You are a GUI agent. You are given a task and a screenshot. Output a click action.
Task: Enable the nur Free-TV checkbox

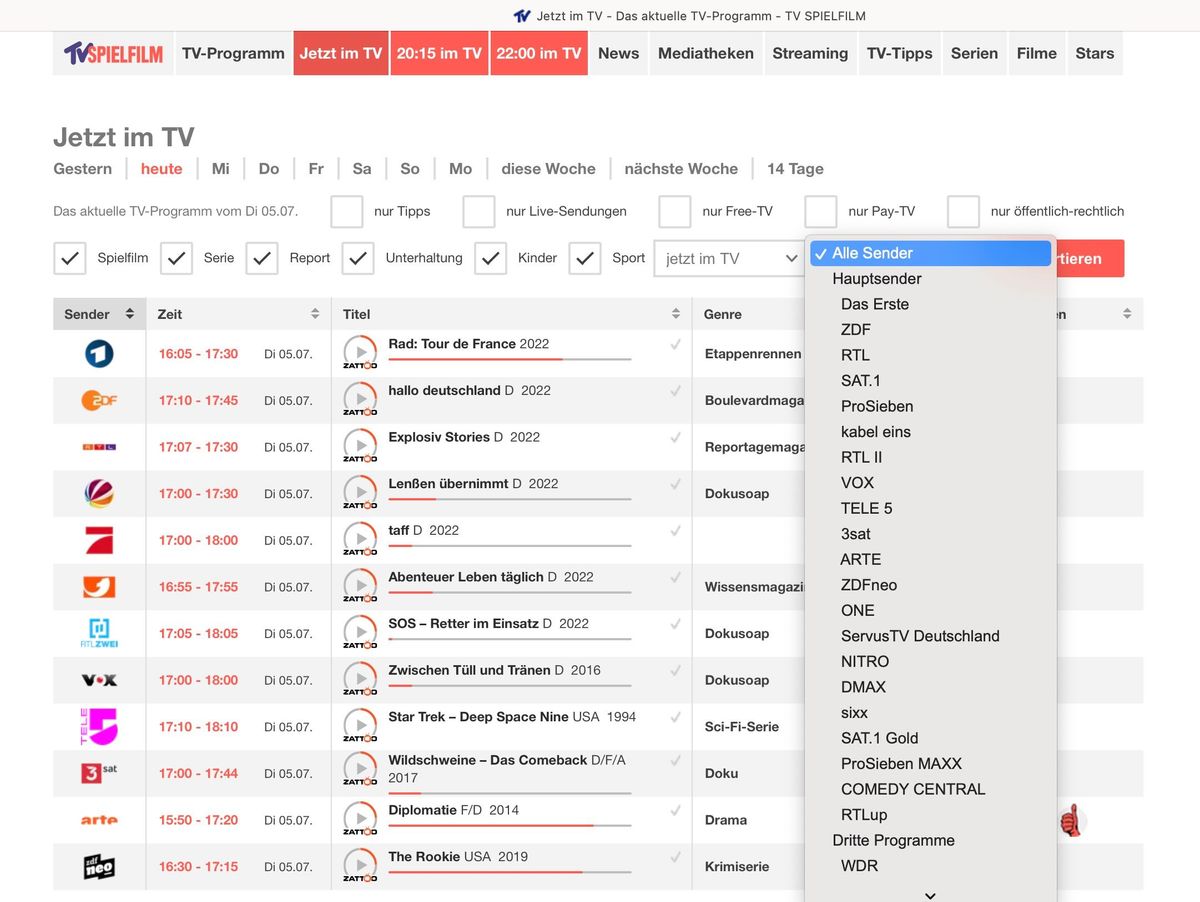point(675,211)
